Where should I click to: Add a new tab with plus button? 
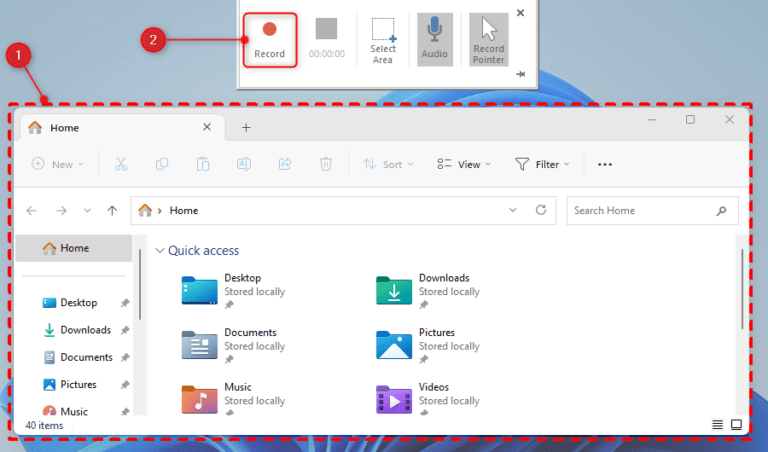246,127
